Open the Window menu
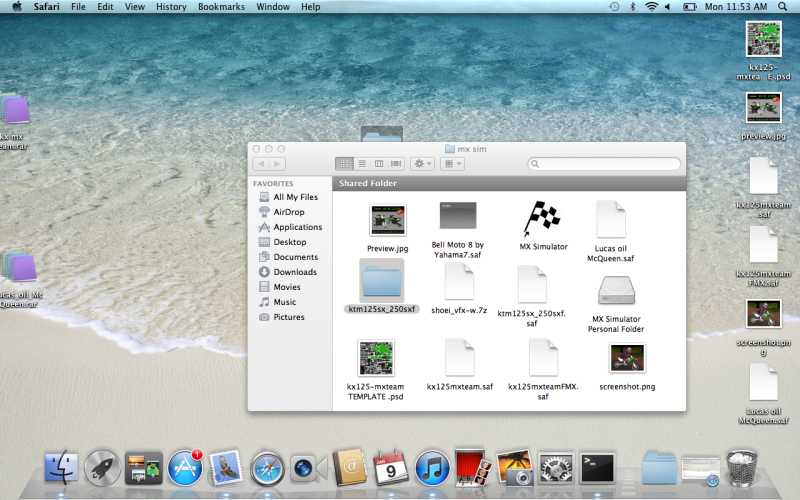The height and width of the screenshot is (500, 800). coord(273,7)
